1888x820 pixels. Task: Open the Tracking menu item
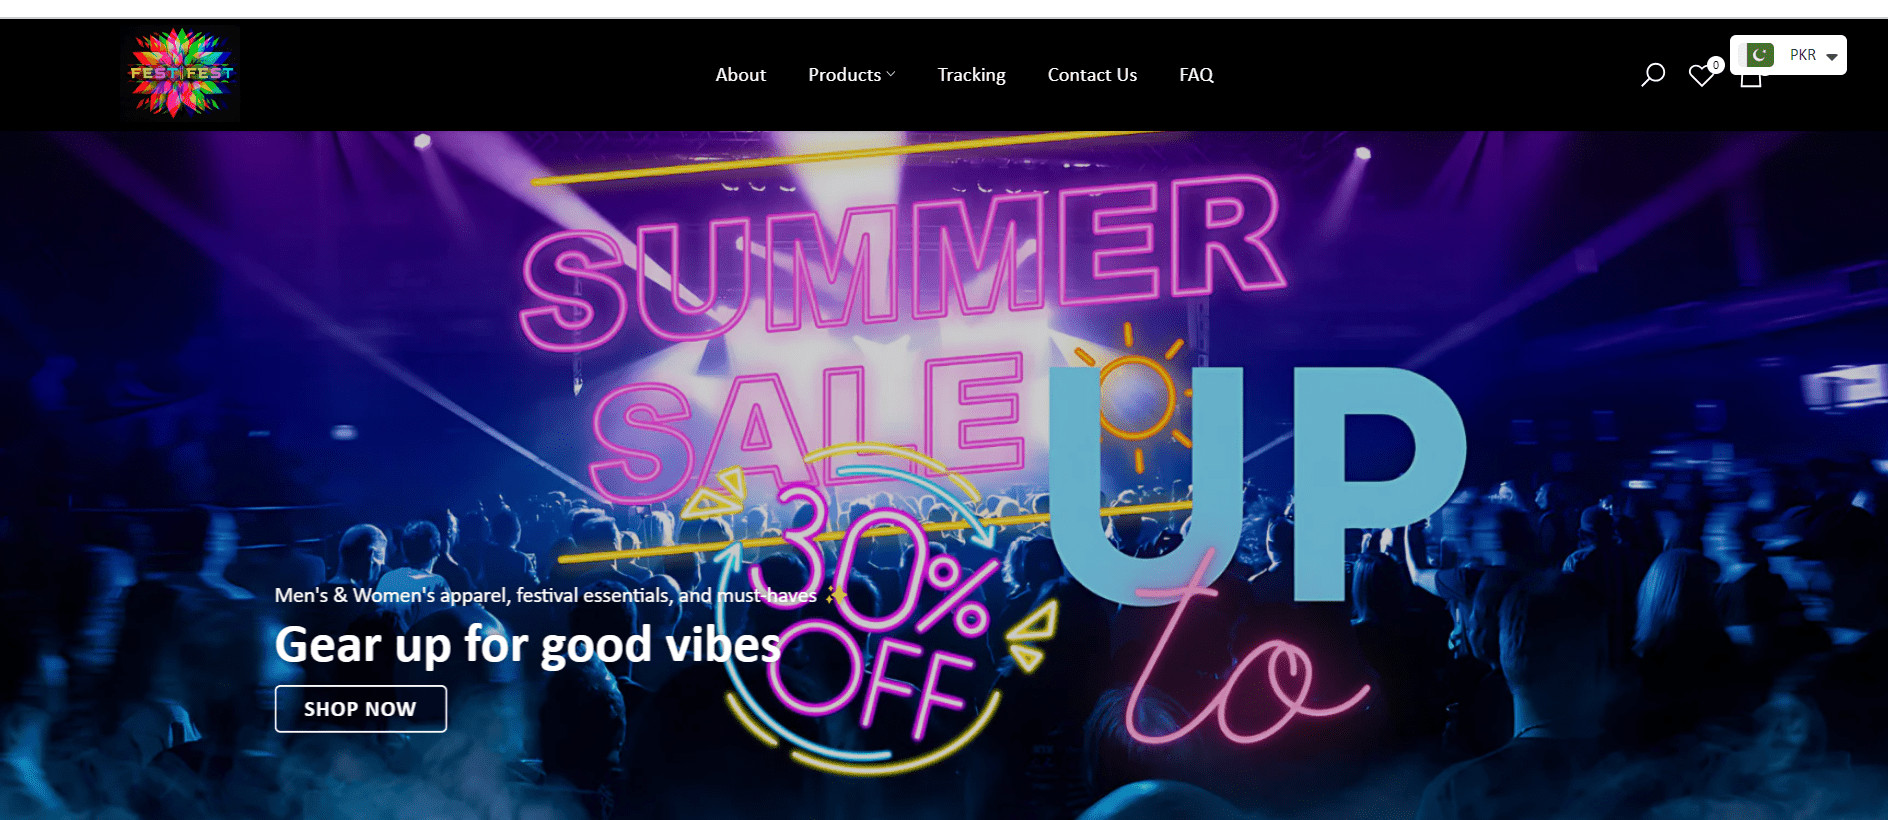coord(971,75)
